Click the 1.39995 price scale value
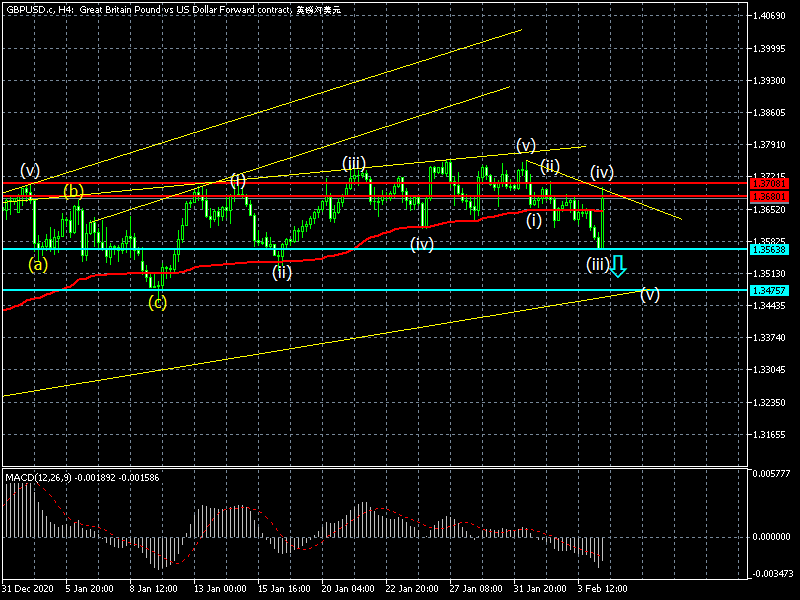This screenshot has width=800, height=600. point(769,48)
